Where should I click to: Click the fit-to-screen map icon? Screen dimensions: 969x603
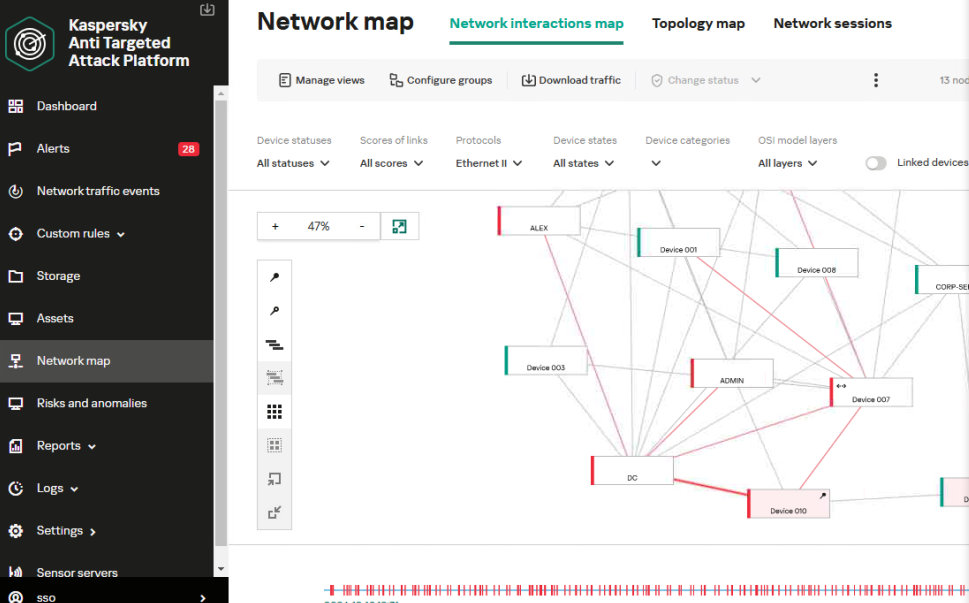point(399,227)
